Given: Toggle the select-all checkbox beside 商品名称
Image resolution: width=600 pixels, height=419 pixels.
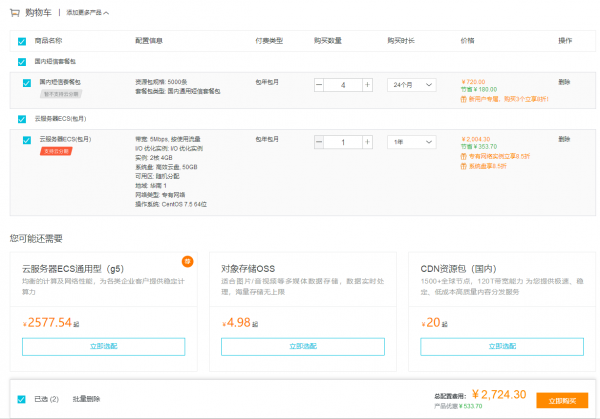Looking at the screenshot, I should coord(22,41).
